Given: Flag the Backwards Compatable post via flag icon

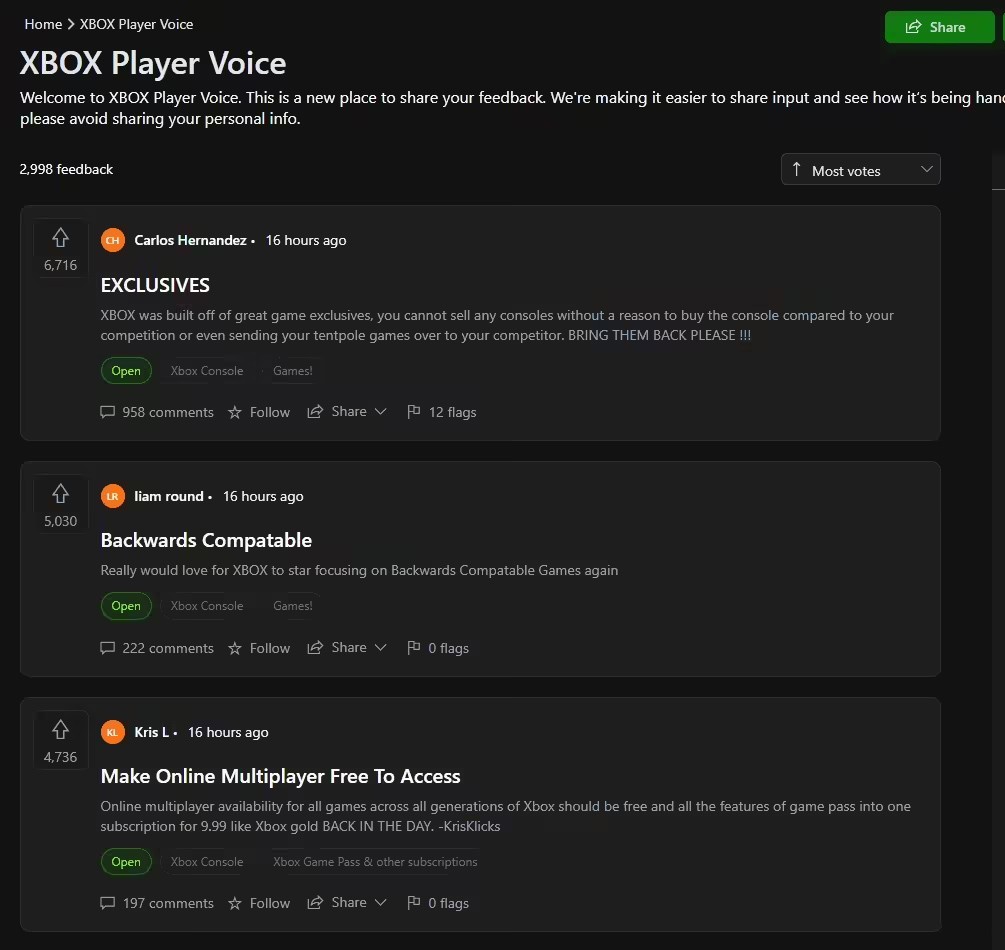Looking at the screenshot, I should [x=414, y=647].
